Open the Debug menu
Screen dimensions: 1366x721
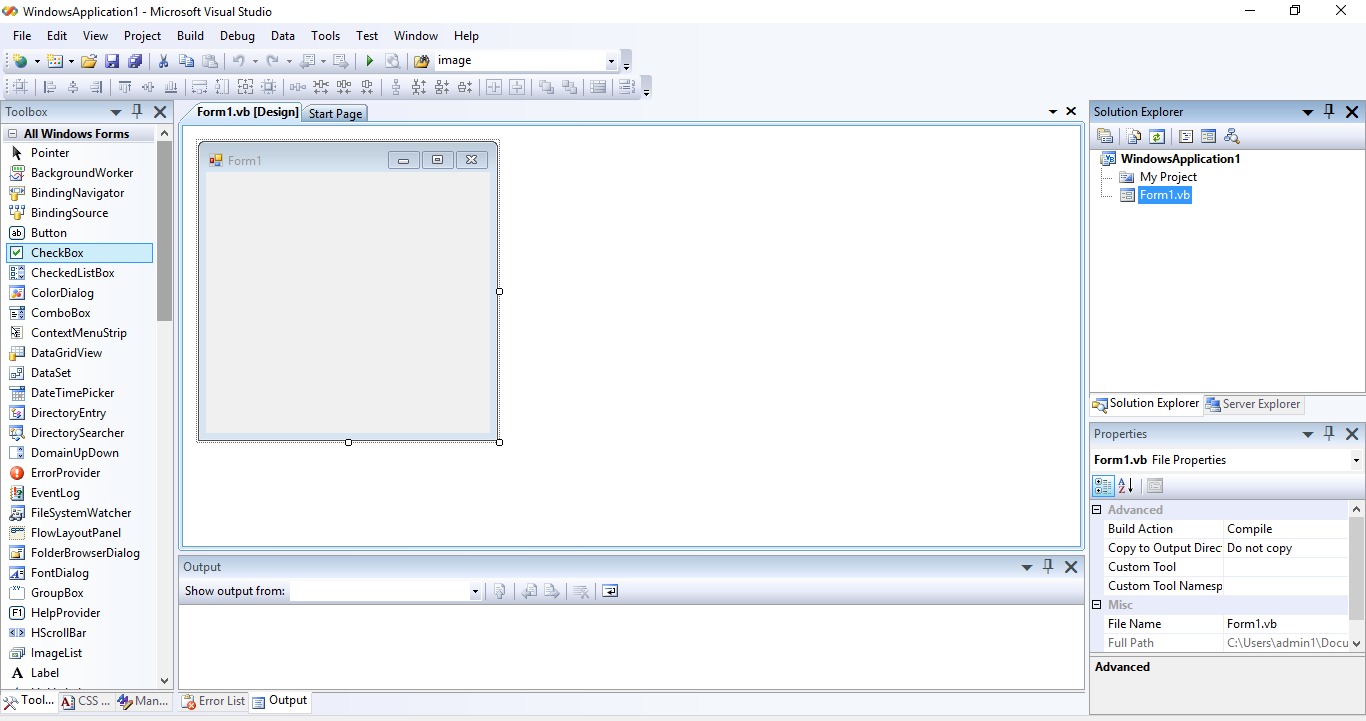[238, 36]
